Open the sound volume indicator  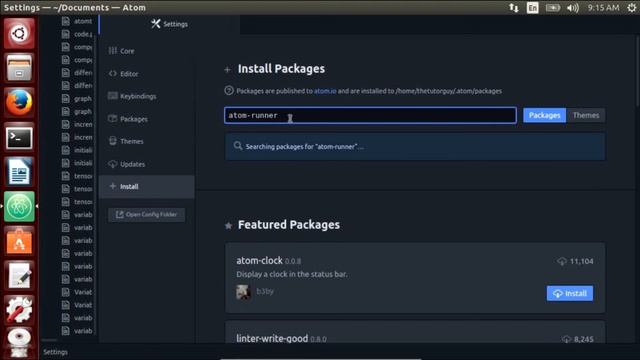tap(573, 8)
